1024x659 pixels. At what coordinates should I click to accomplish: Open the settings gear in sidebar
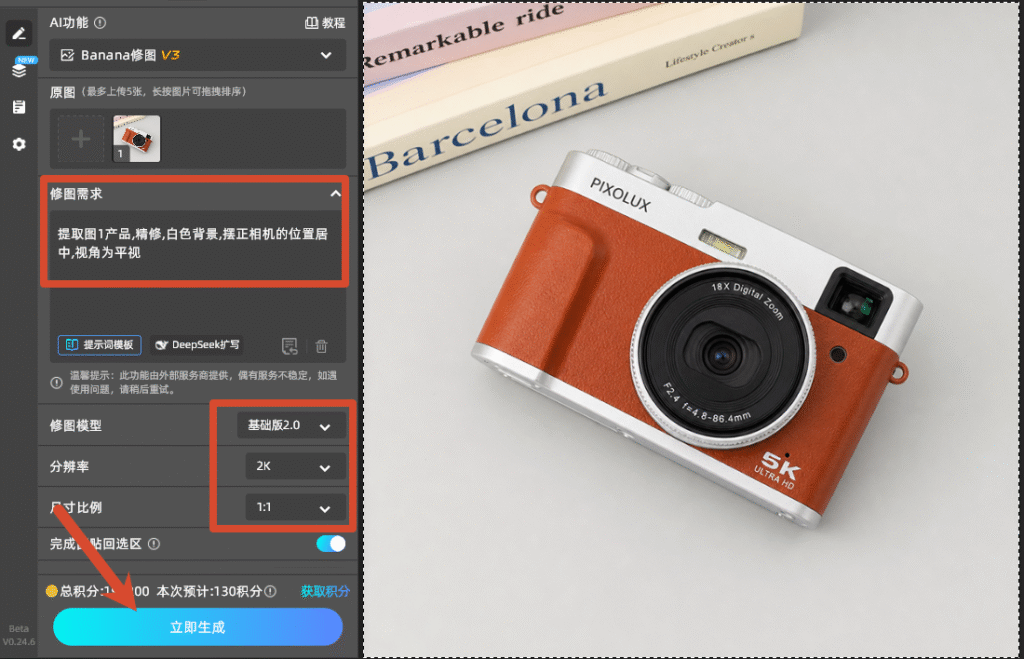tap(19, 144)
